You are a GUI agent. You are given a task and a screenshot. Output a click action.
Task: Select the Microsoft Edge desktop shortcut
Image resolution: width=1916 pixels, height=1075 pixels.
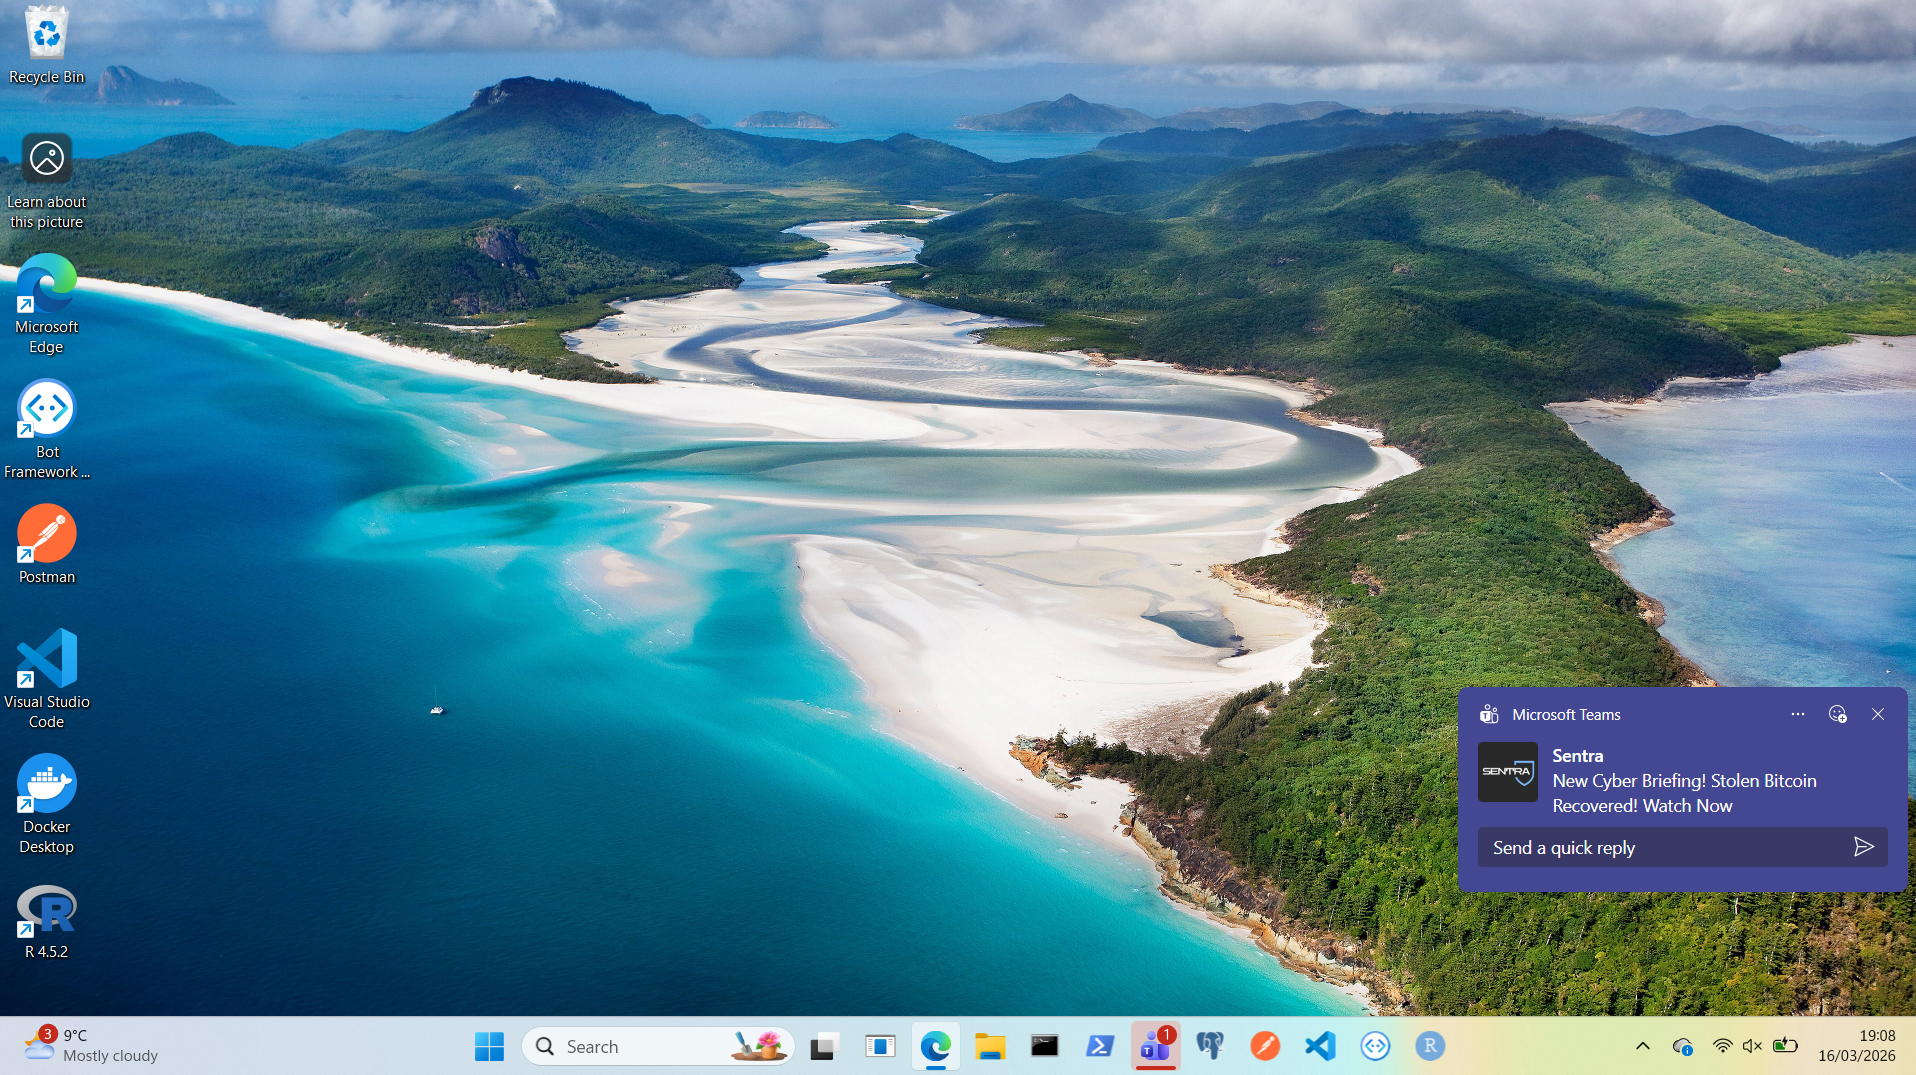tap(47, 305)
